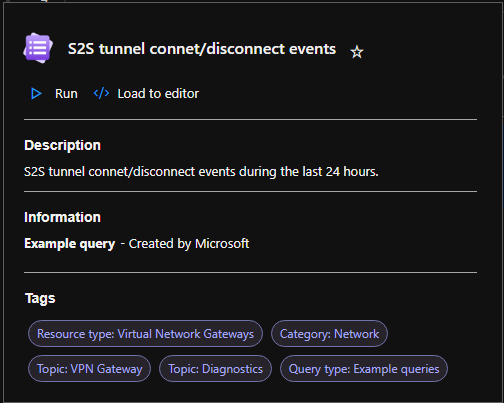Click the S2S tunnel connet/disconnect events title
This screenshot has width=504, height=403.
click(x=202, y=49)
